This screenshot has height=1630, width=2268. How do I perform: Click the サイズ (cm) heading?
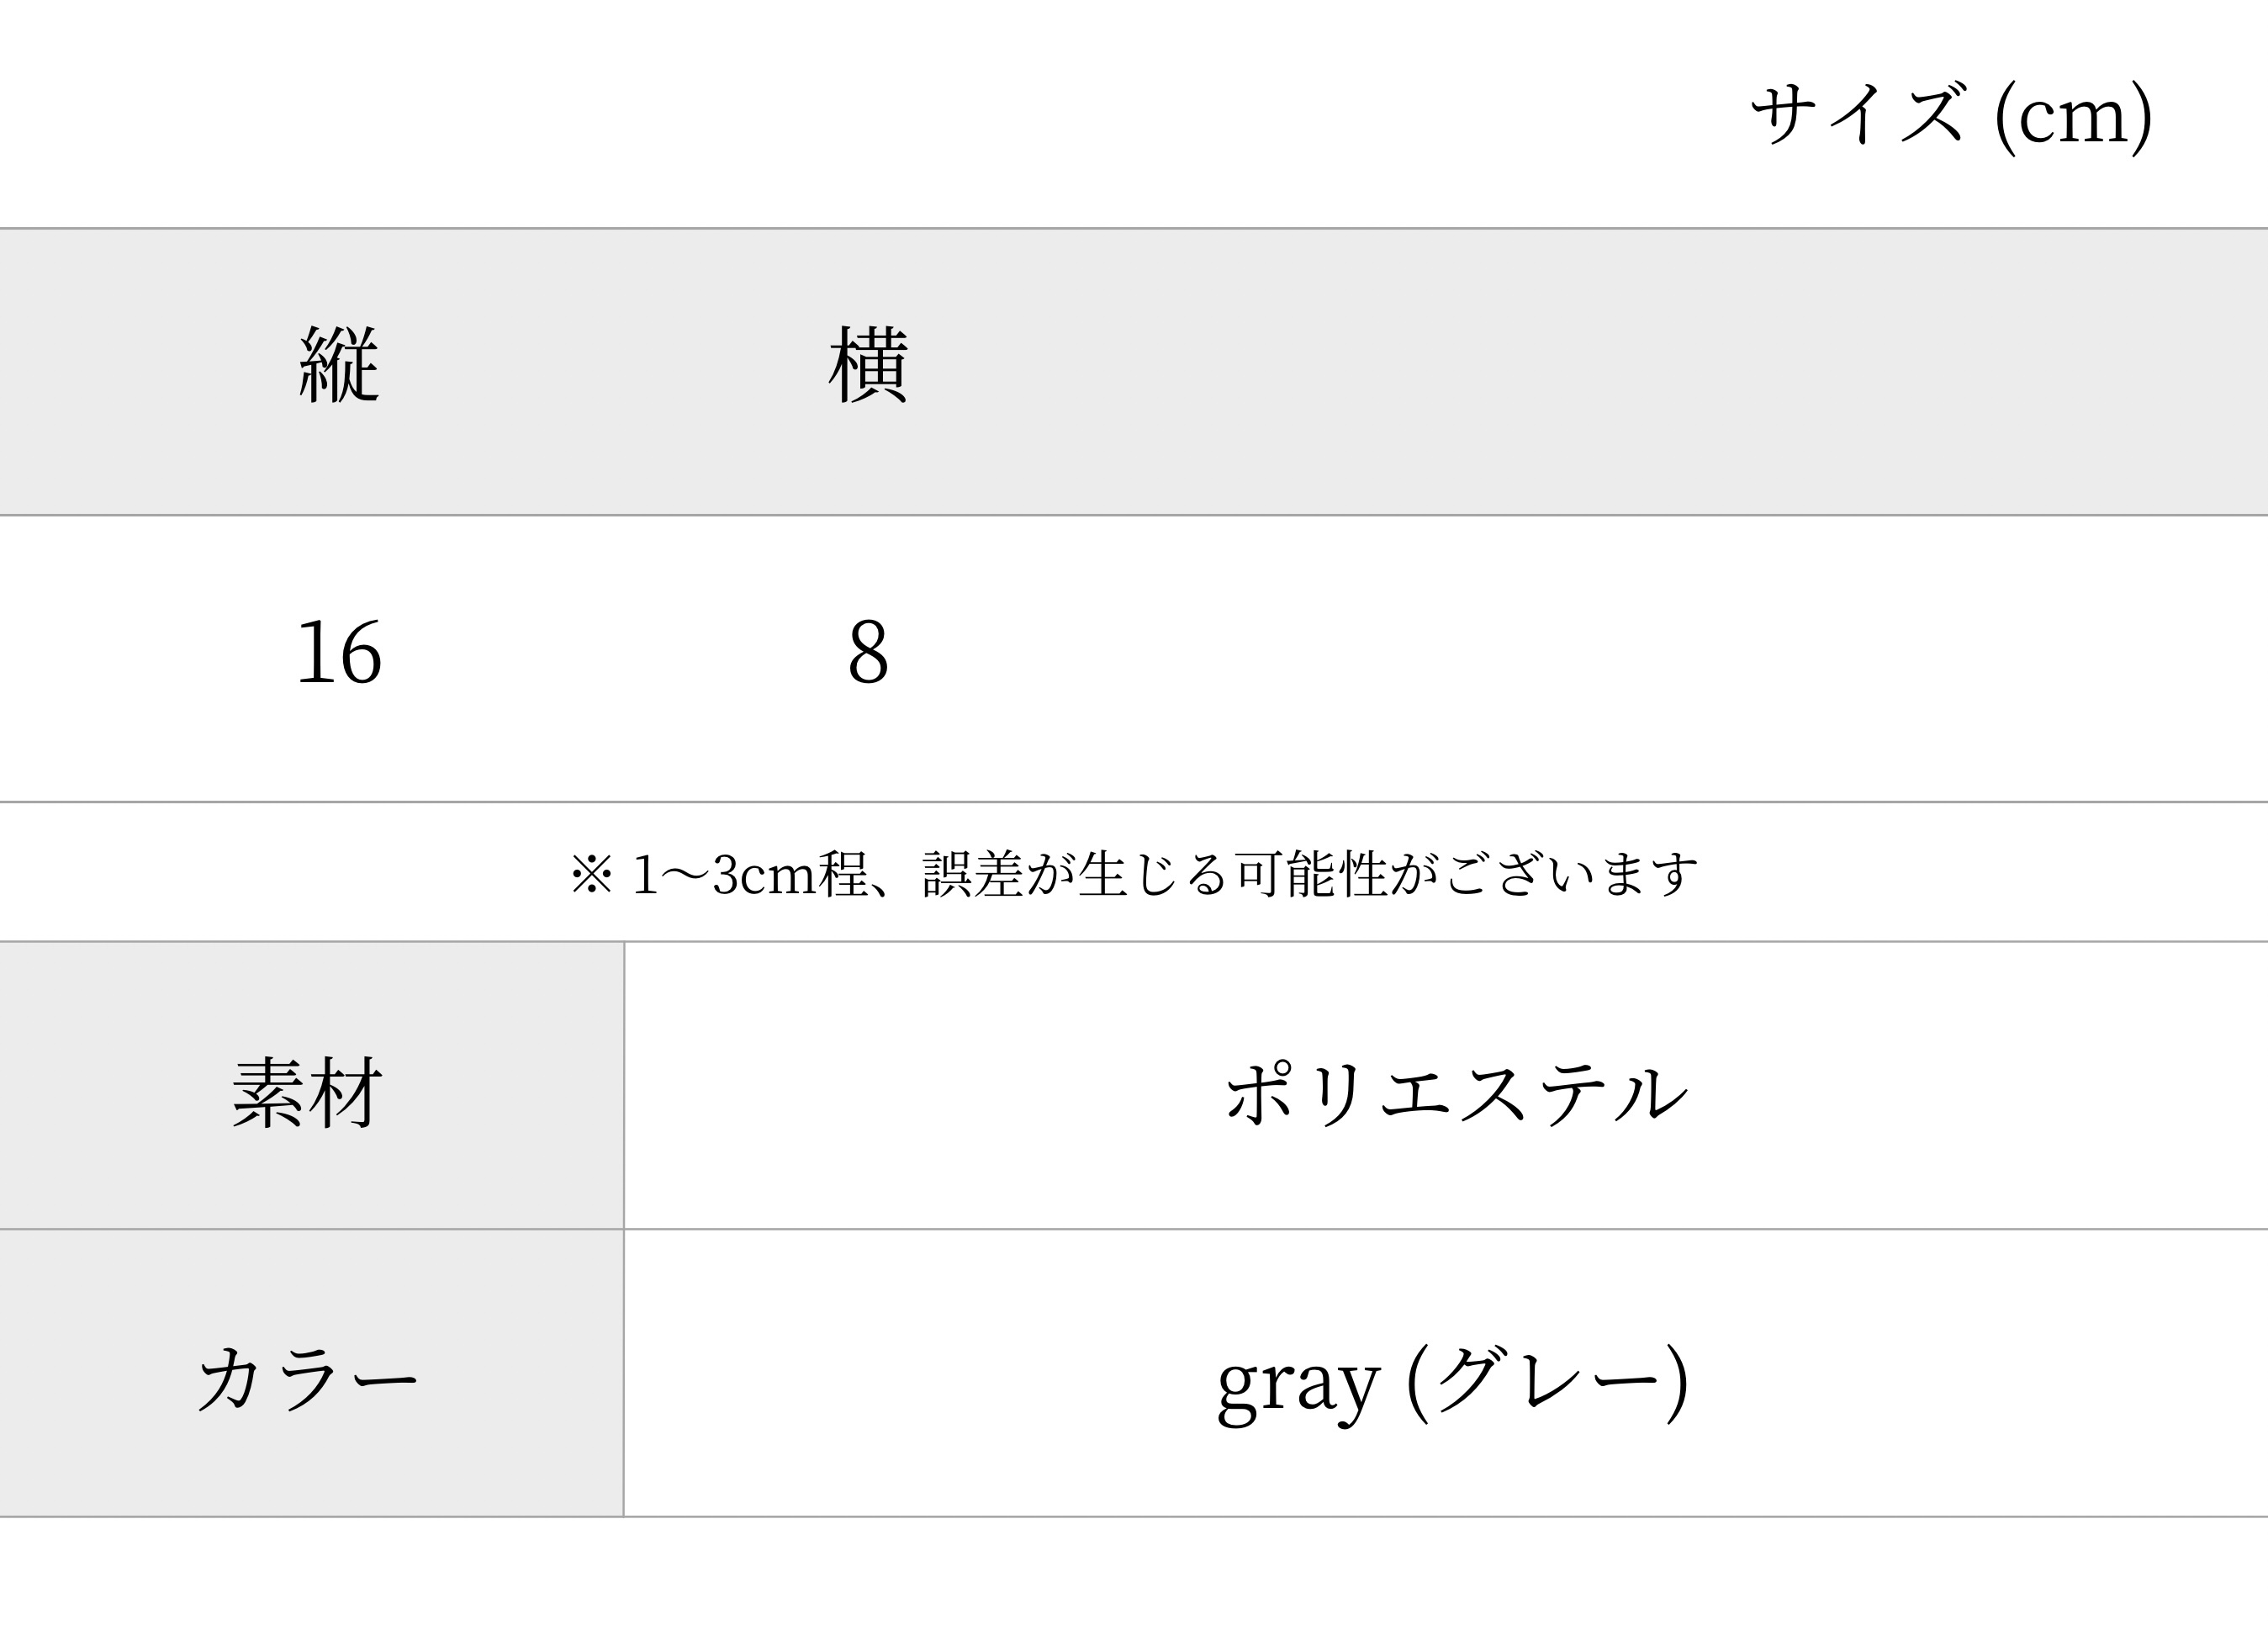pos(1951,115)
